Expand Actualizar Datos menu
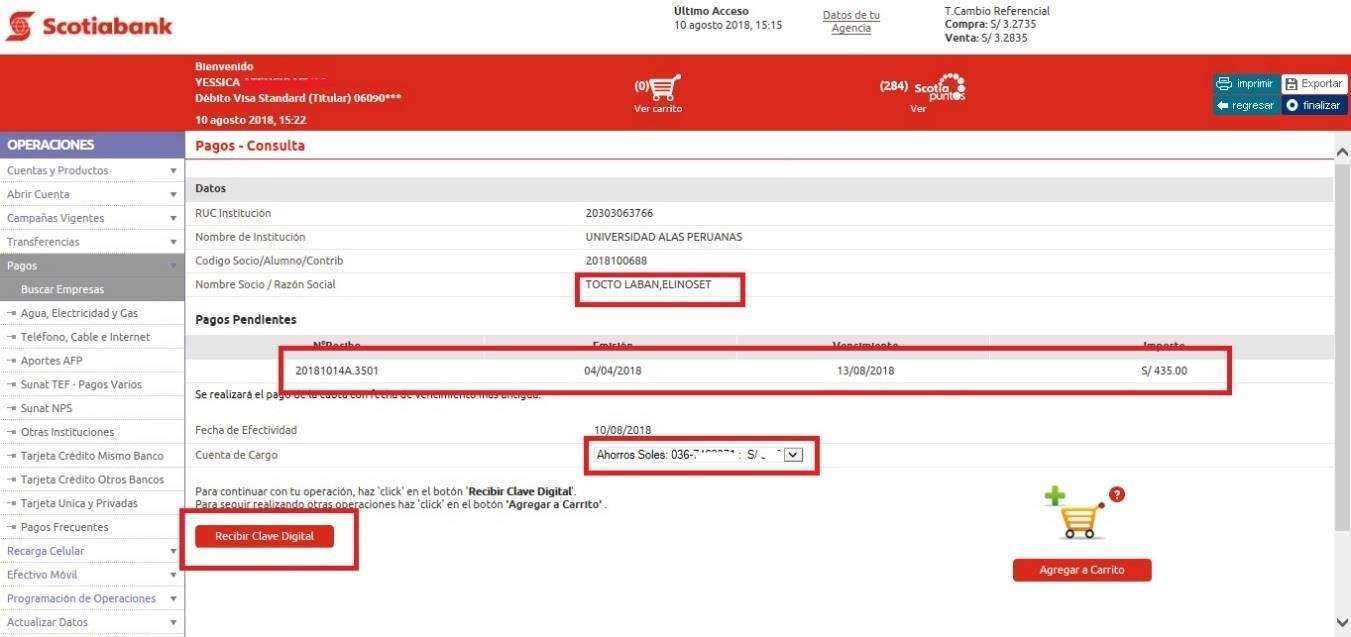Image resolution: width=1351 pixels, height=637 pixels. [92, 622]
